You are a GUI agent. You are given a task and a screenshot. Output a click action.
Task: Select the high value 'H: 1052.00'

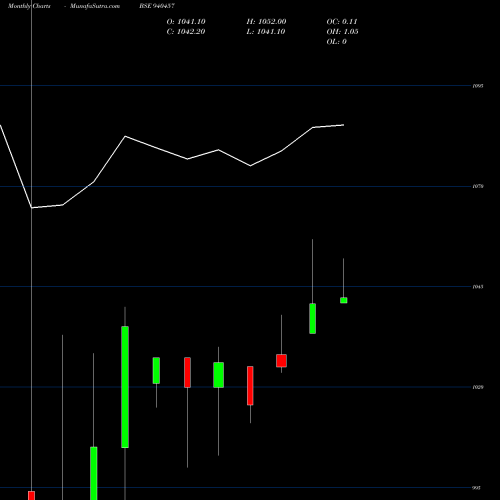coord(266,22)
